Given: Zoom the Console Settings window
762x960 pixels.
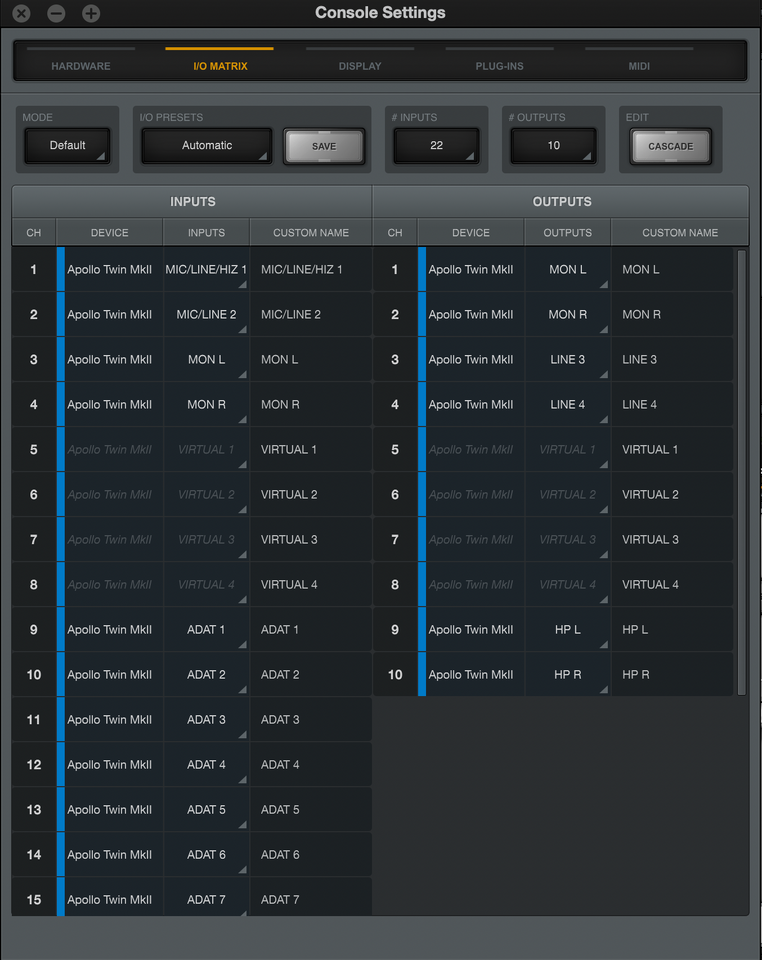Looking at the screenshot, I should coord(91,13).
